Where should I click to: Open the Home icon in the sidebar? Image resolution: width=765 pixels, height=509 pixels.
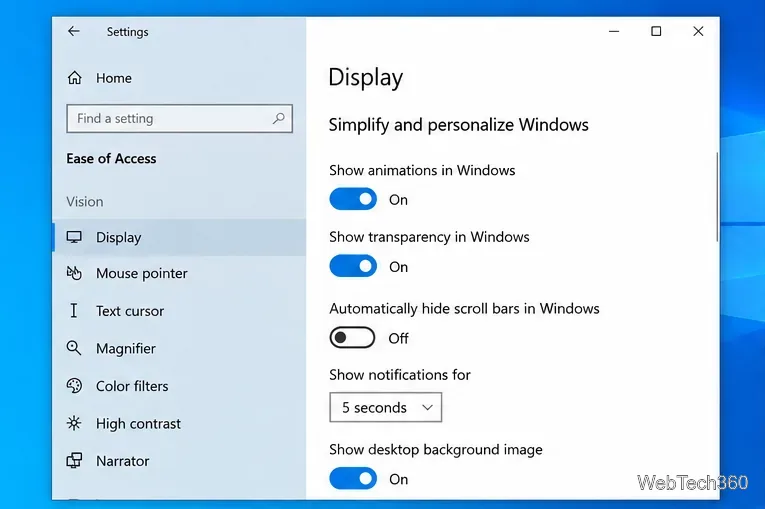(x=75, y=78)
